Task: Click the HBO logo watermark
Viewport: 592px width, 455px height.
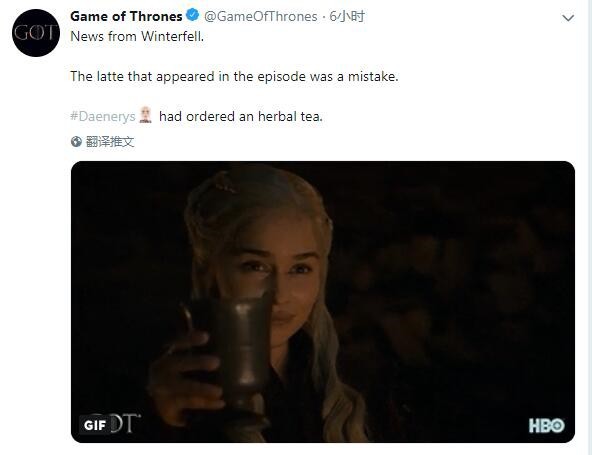Action: 547,426
